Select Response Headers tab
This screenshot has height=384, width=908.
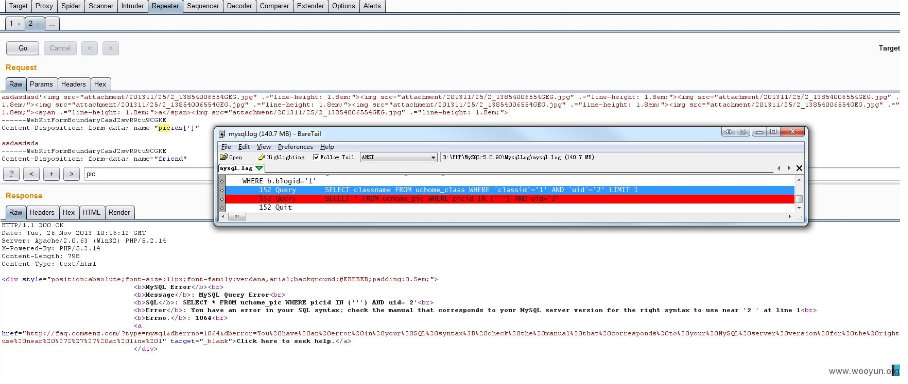43,213
